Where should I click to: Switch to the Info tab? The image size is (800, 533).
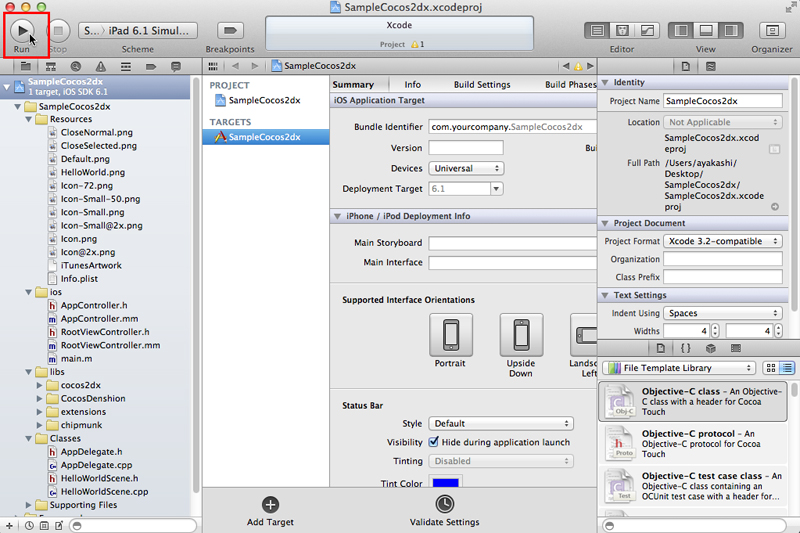pyautogui.click(x=412, y=85)
